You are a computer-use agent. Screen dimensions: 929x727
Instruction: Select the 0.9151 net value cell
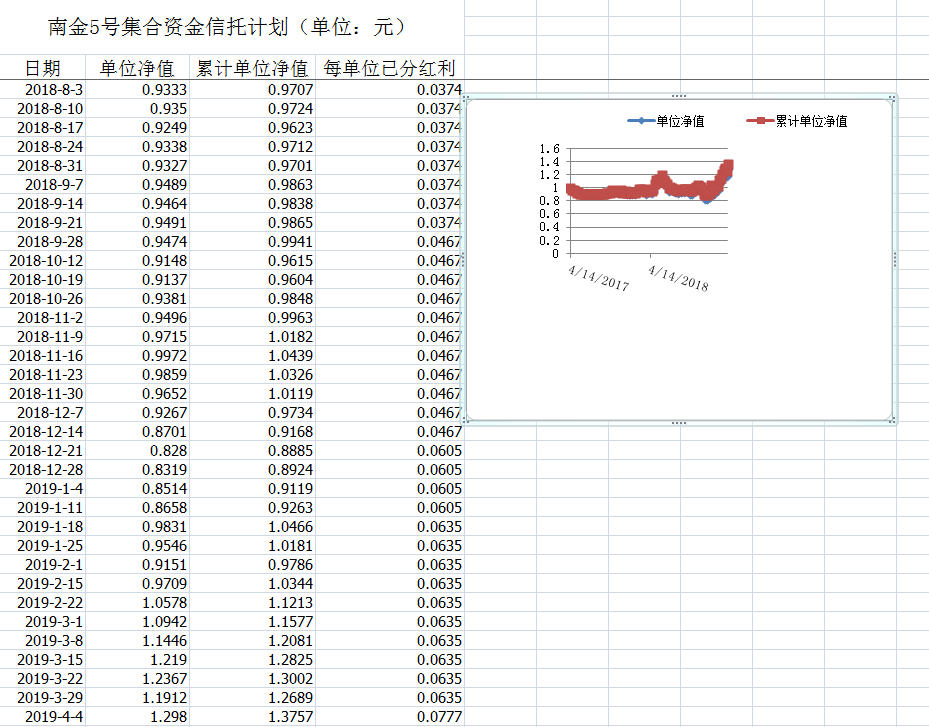pyautogui.click(x=137, y=564)
